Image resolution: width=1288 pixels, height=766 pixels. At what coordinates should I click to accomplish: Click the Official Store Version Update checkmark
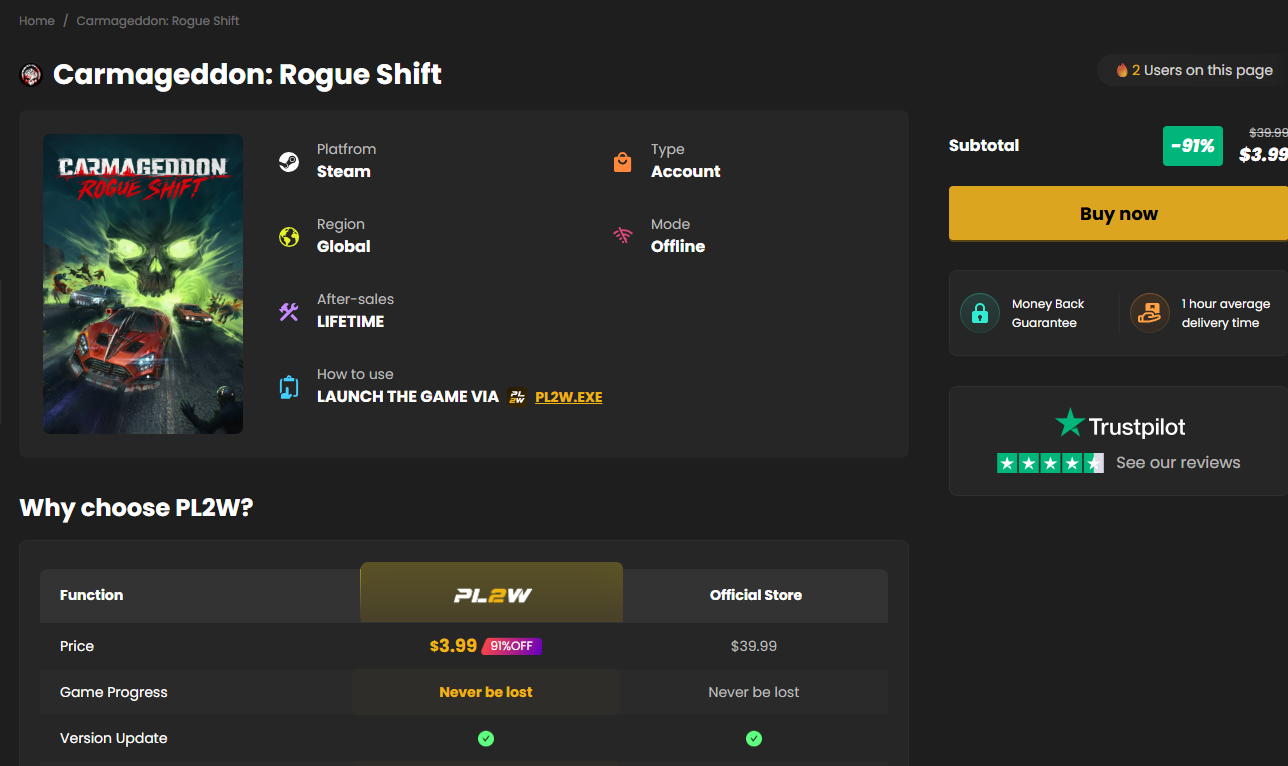tap(754, 739)
